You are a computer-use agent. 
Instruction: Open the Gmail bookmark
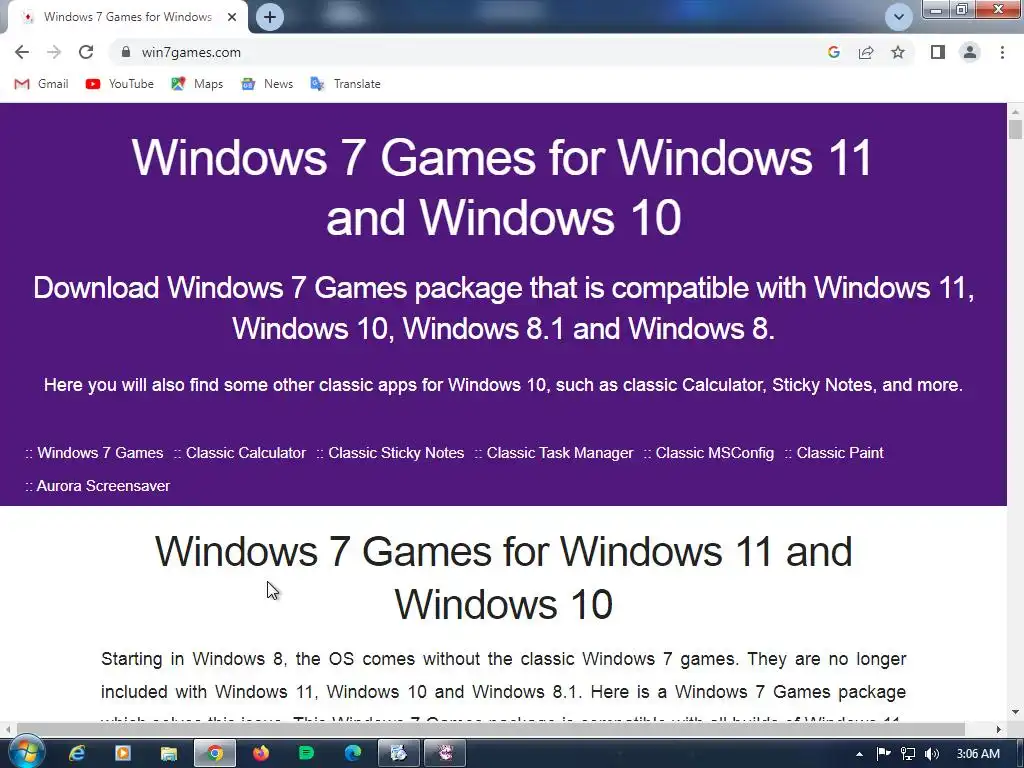pos(41,84)
